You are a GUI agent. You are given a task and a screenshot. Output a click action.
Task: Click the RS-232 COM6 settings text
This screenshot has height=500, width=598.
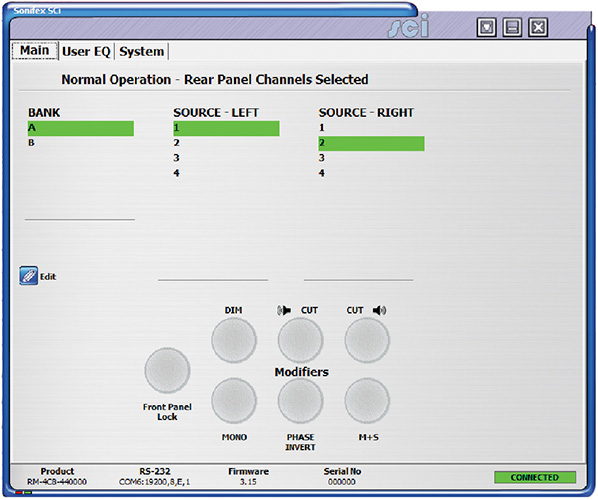[x=154, y=482]
